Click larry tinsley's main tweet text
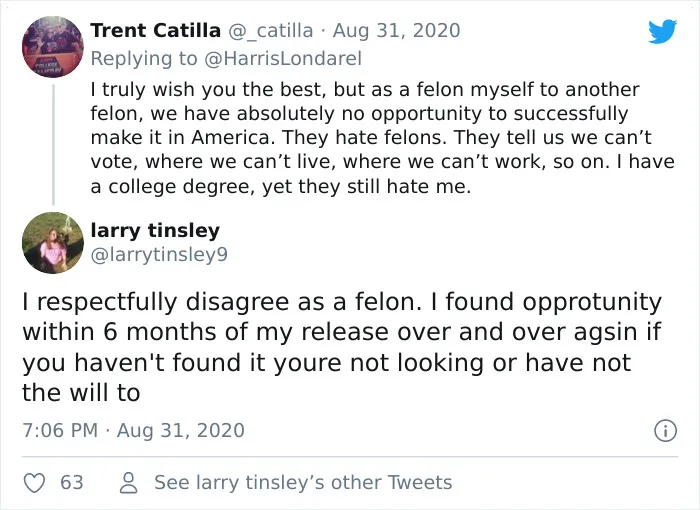This screenshot has height=510, width=700. pyautogui.click(x=342, y=347)
